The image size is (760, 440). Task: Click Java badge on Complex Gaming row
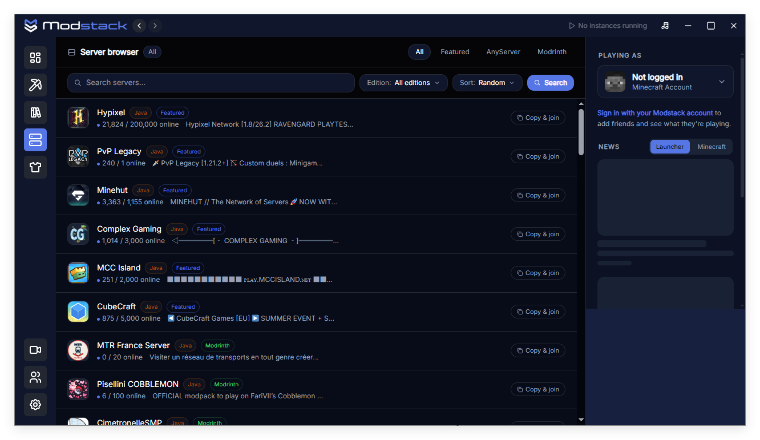(x=177, y=229)
